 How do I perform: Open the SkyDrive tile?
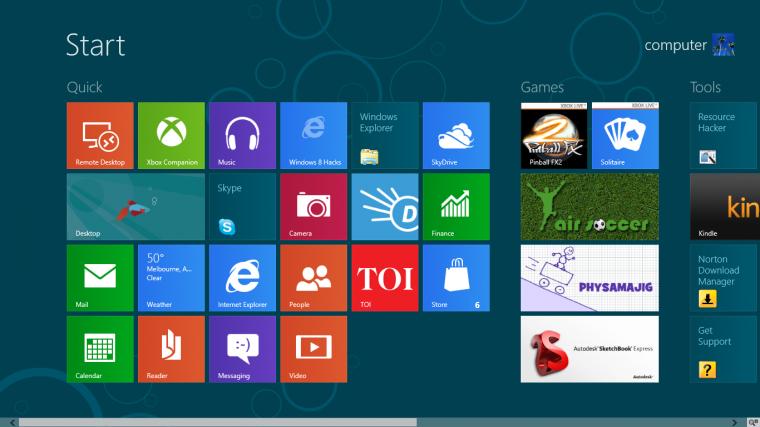[x=456, y=135]
